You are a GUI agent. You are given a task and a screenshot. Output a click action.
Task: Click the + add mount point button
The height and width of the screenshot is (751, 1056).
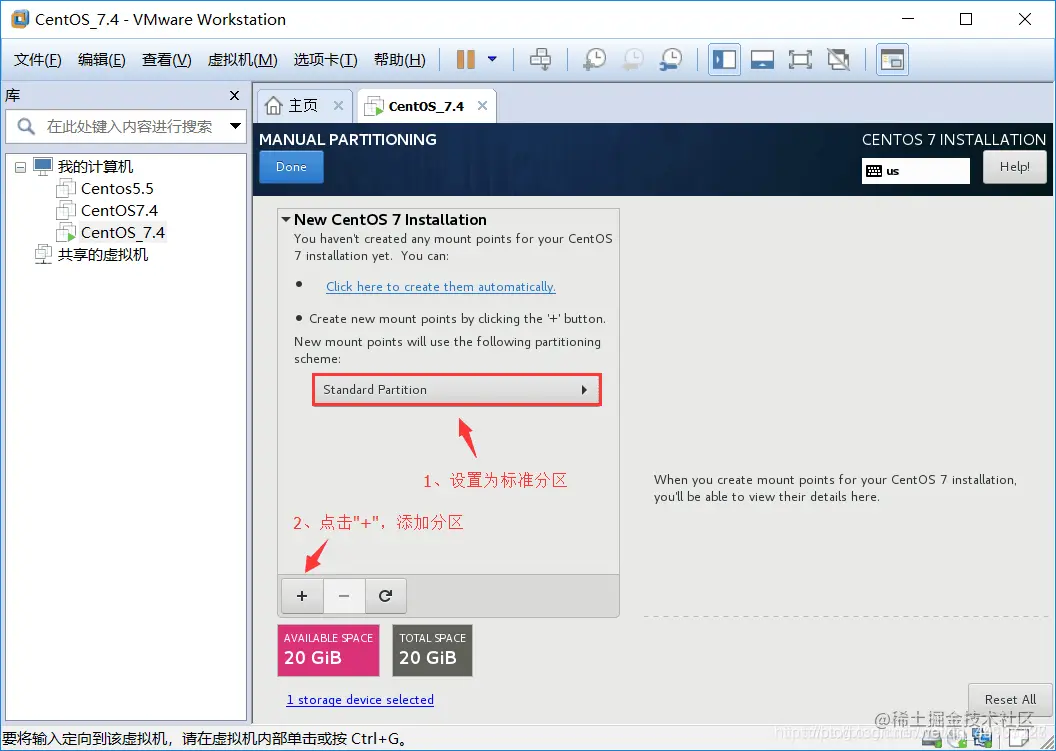pos(302,596)
